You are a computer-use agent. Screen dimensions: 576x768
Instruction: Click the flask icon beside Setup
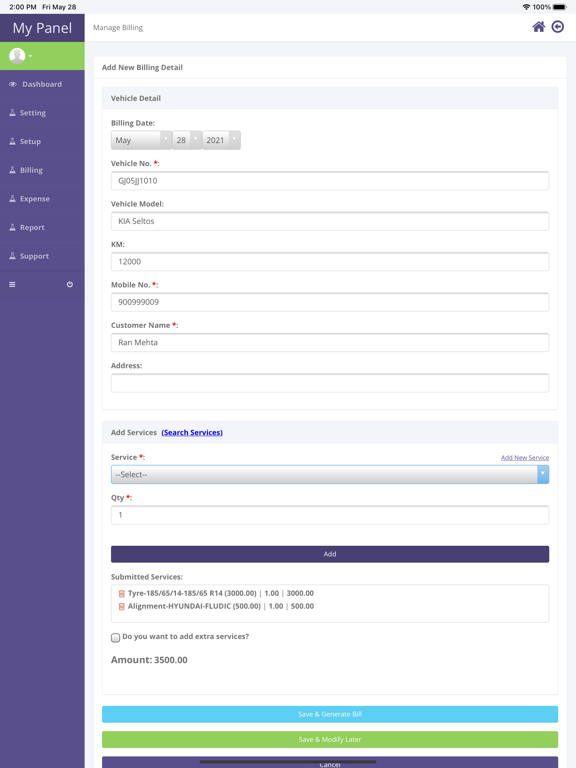click(12, 141)
